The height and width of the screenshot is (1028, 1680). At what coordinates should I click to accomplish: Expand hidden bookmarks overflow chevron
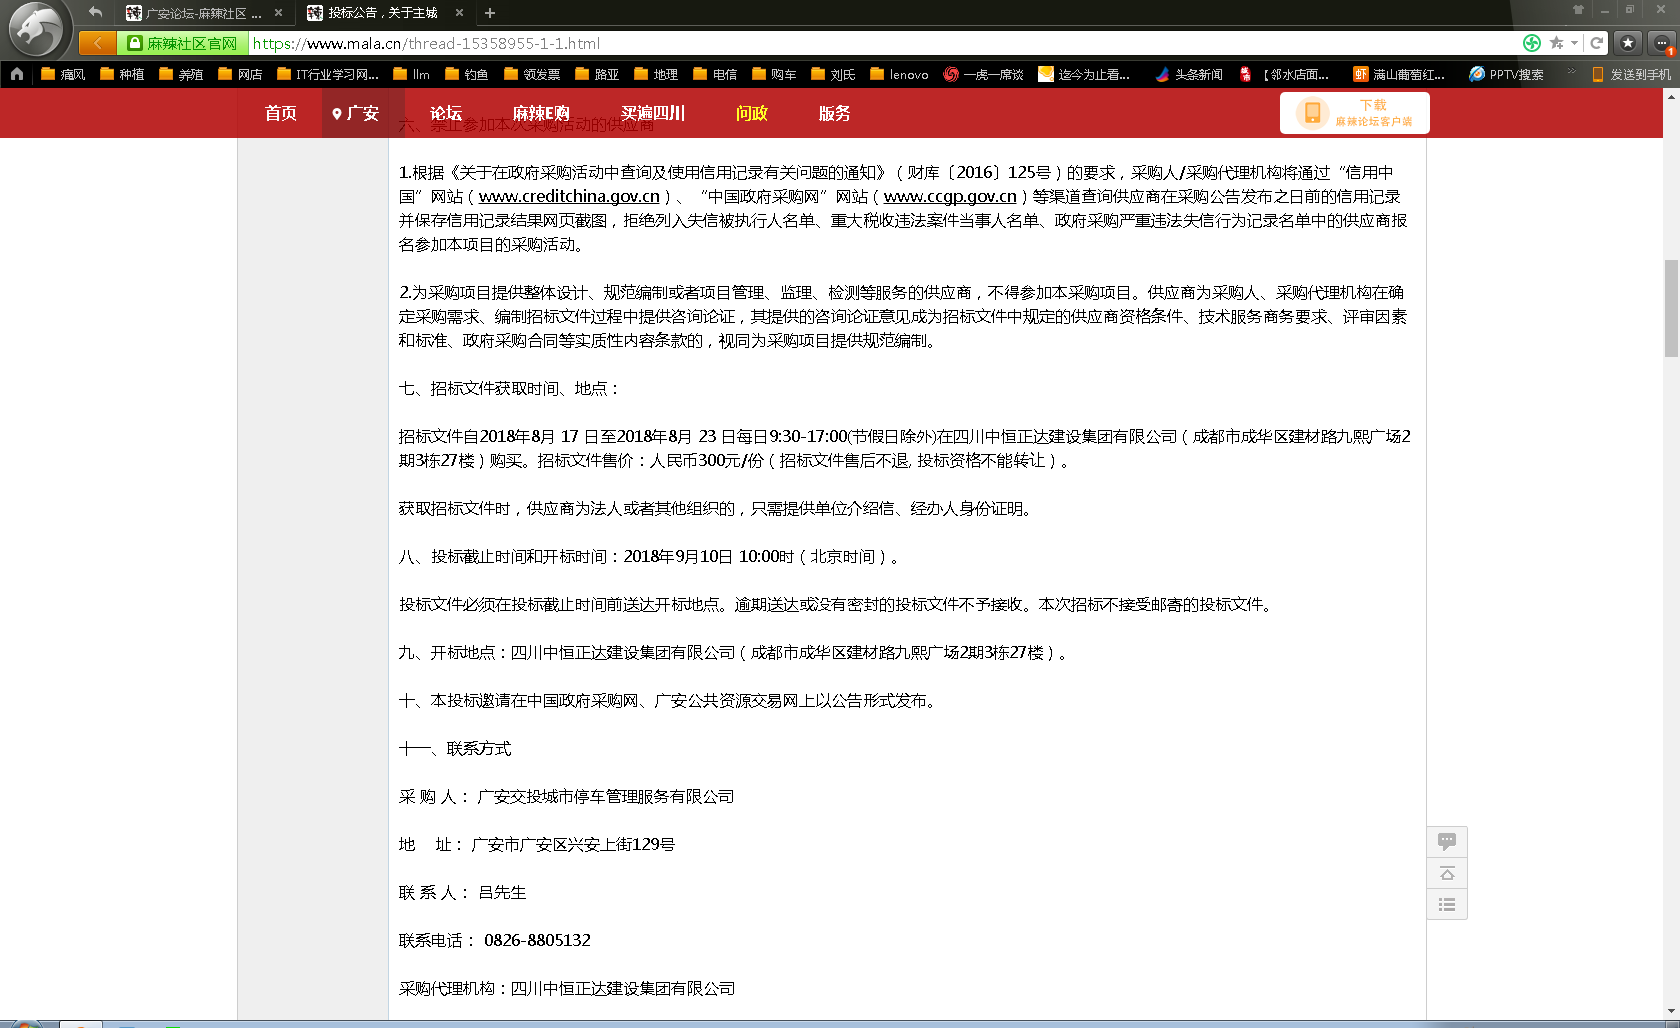(1571, 73)
